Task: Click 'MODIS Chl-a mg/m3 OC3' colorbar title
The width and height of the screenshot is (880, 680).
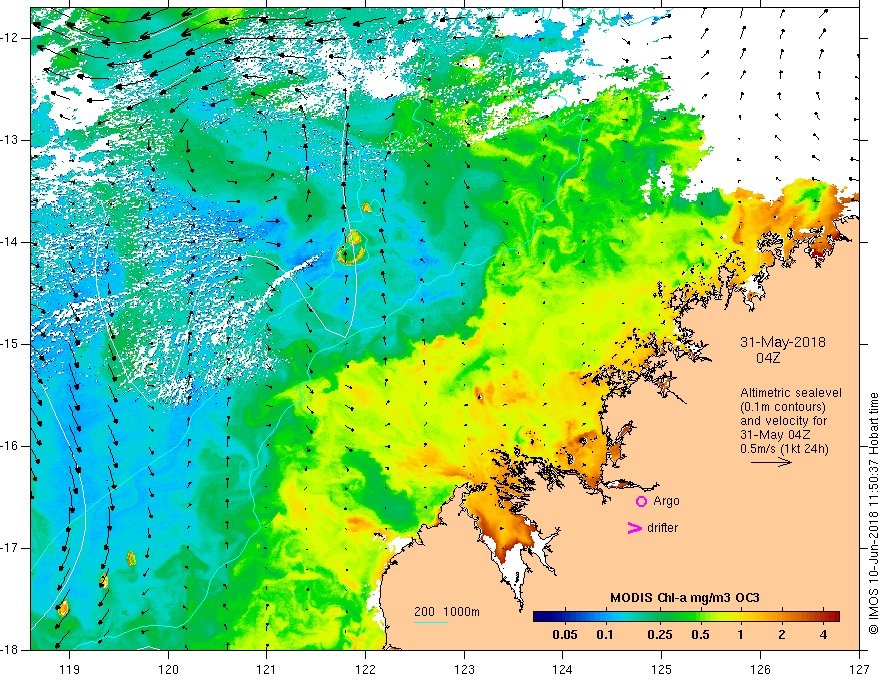Action: click(x=685, y=598)
